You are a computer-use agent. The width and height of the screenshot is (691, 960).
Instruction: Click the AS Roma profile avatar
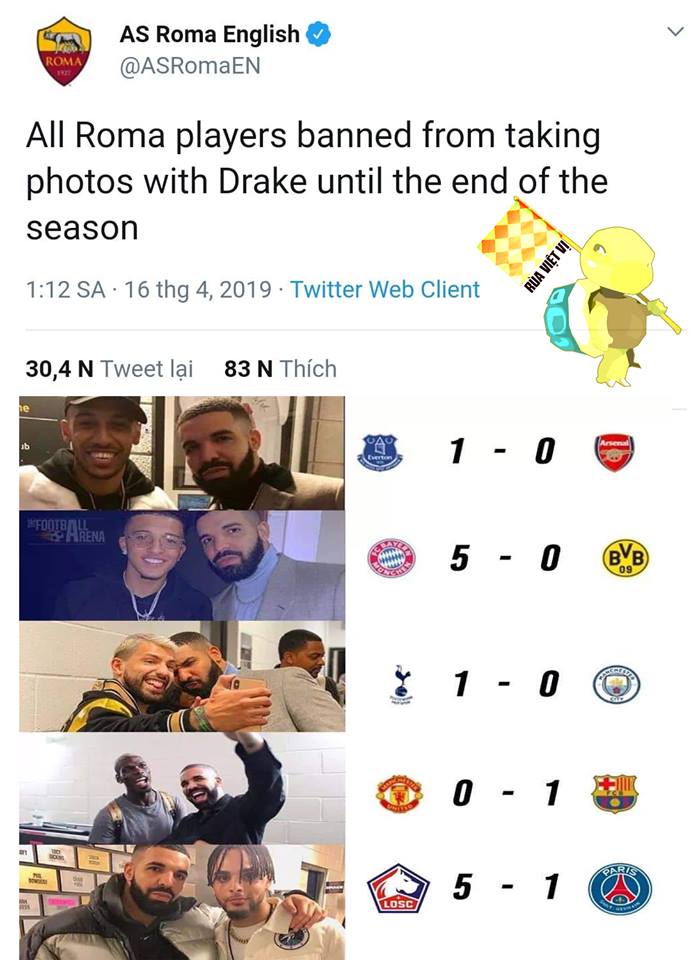(x=63, y=51)
